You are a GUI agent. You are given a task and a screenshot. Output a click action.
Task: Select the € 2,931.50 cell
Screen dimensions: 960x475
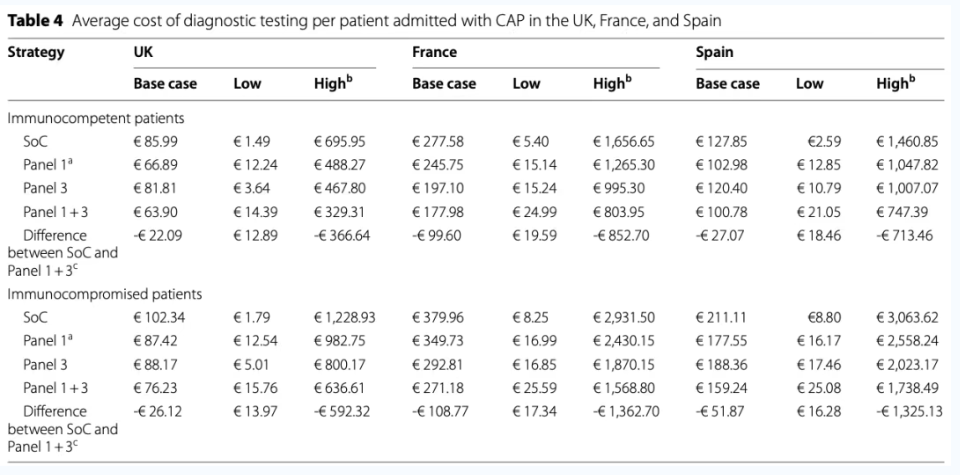tap(625, 318)
